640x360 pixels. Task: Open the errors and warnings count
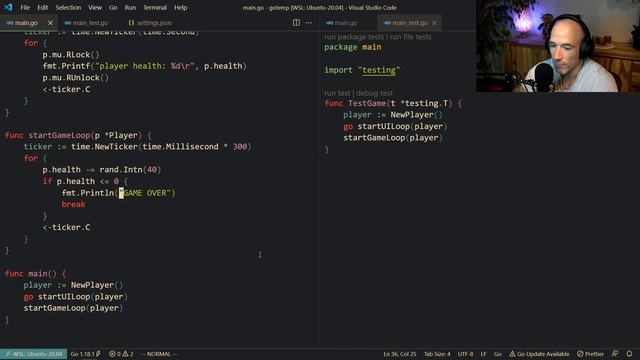pos(121,354)
